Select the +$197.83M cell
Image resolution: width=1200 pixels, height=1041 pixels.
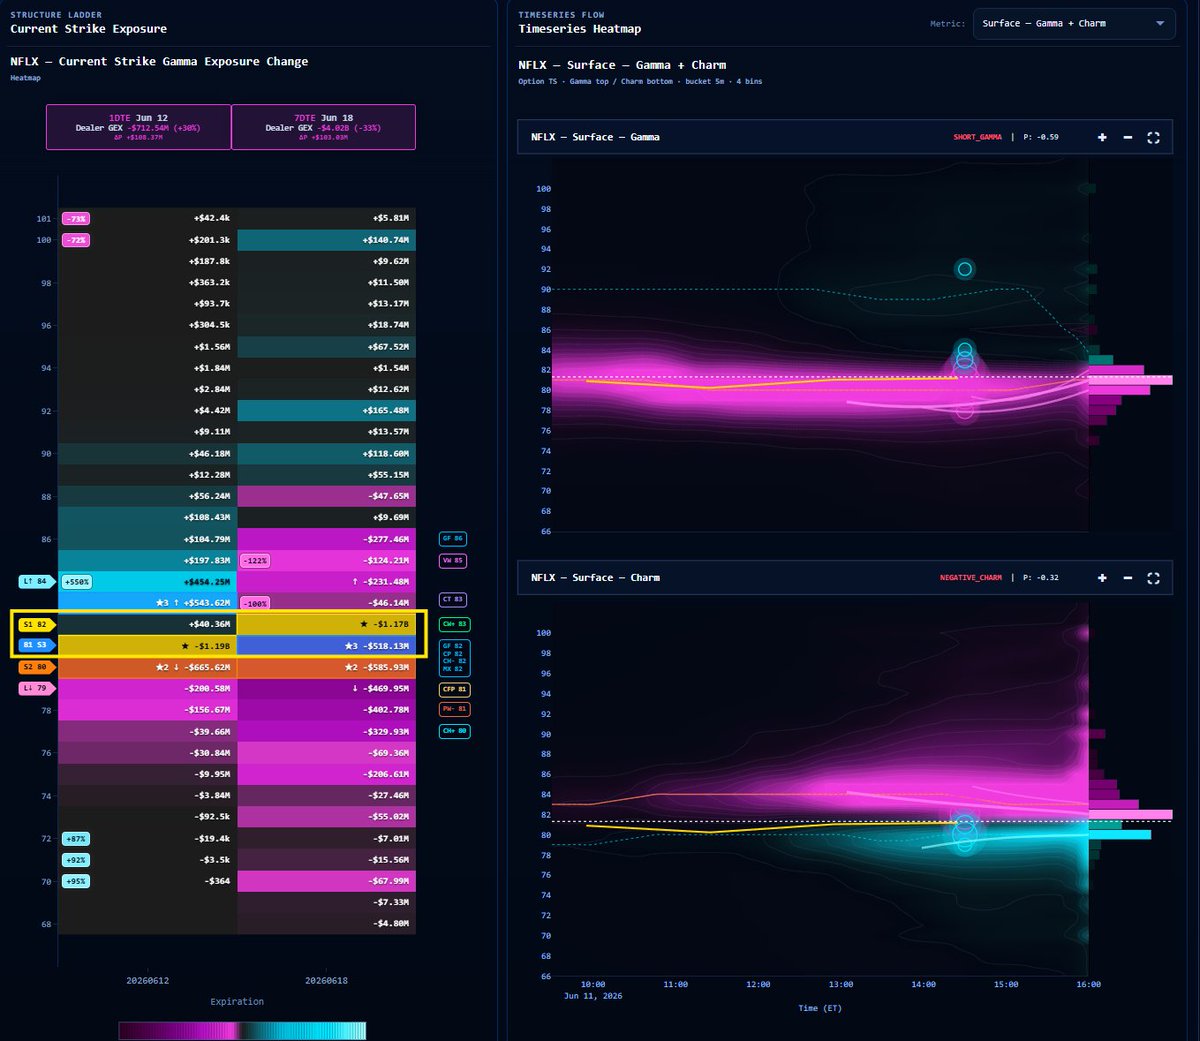point(148,560)
